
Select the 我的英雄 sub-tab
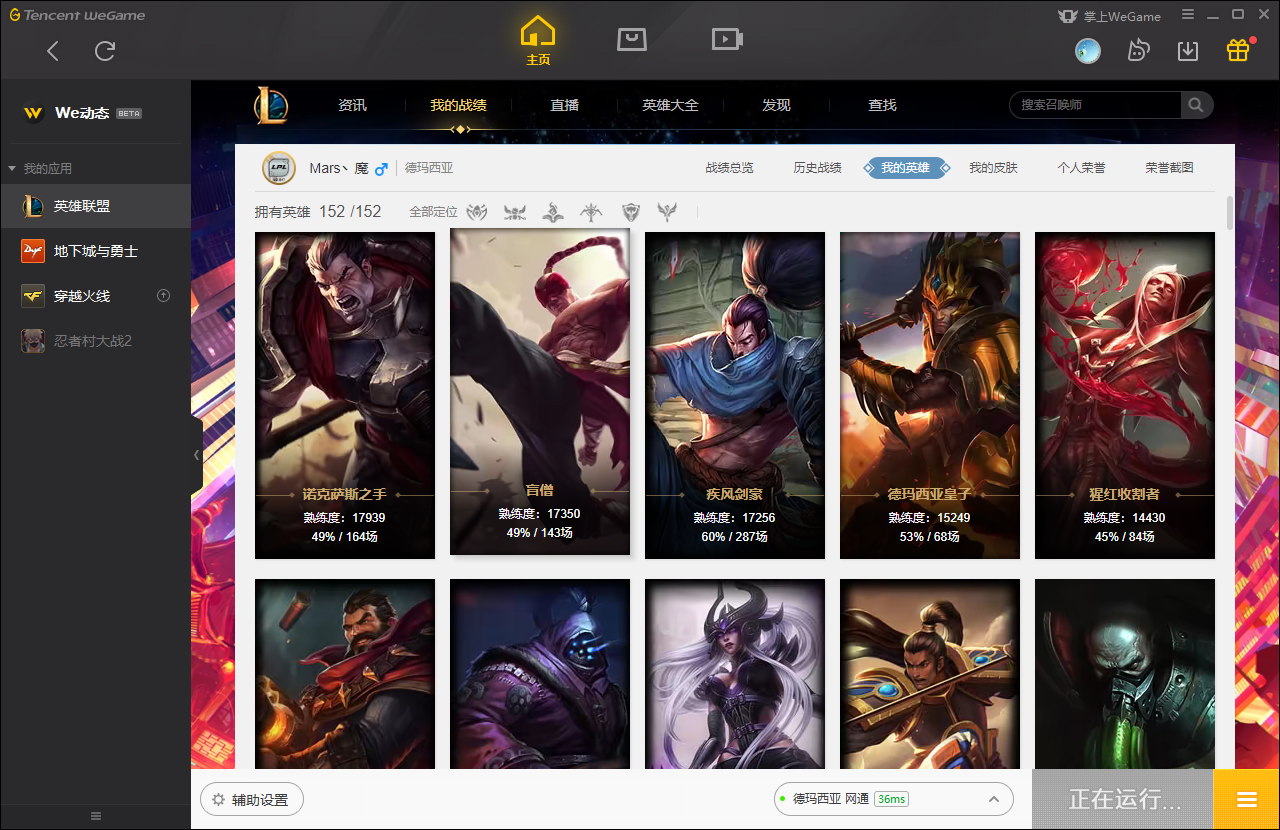pos(905,168)
